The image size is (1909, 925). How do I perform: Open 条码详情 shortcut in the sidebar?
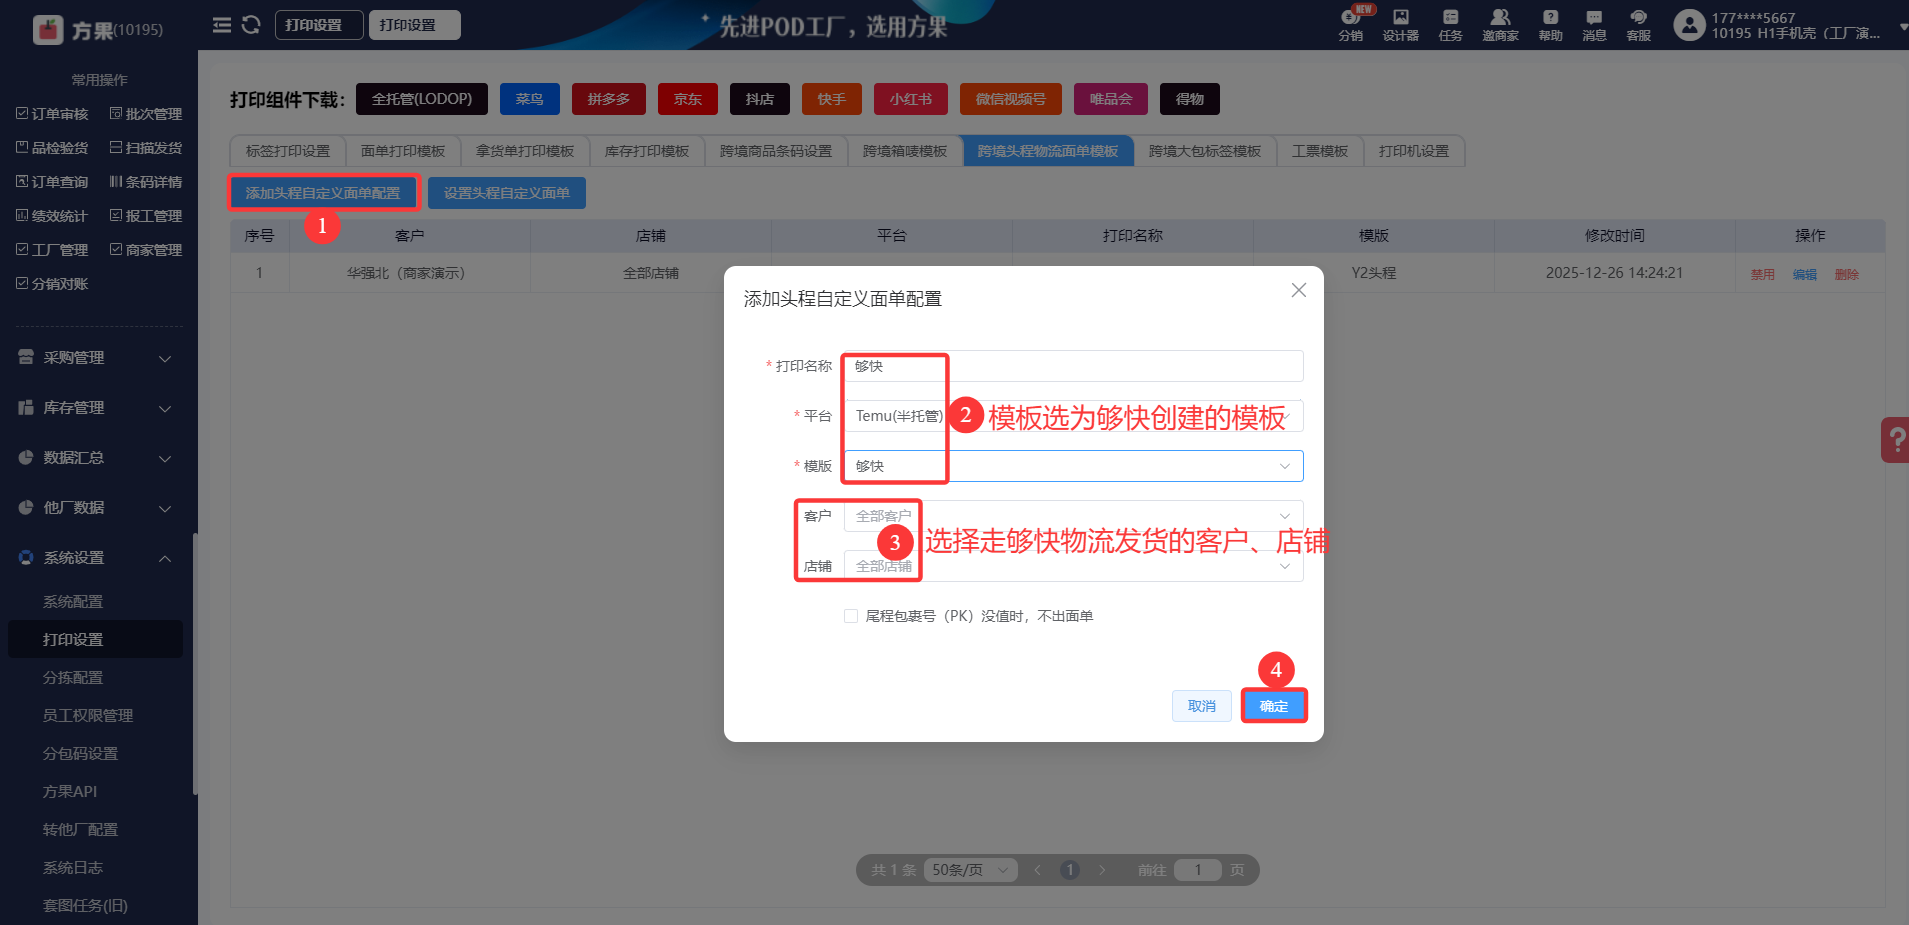[x=146, y=182]
